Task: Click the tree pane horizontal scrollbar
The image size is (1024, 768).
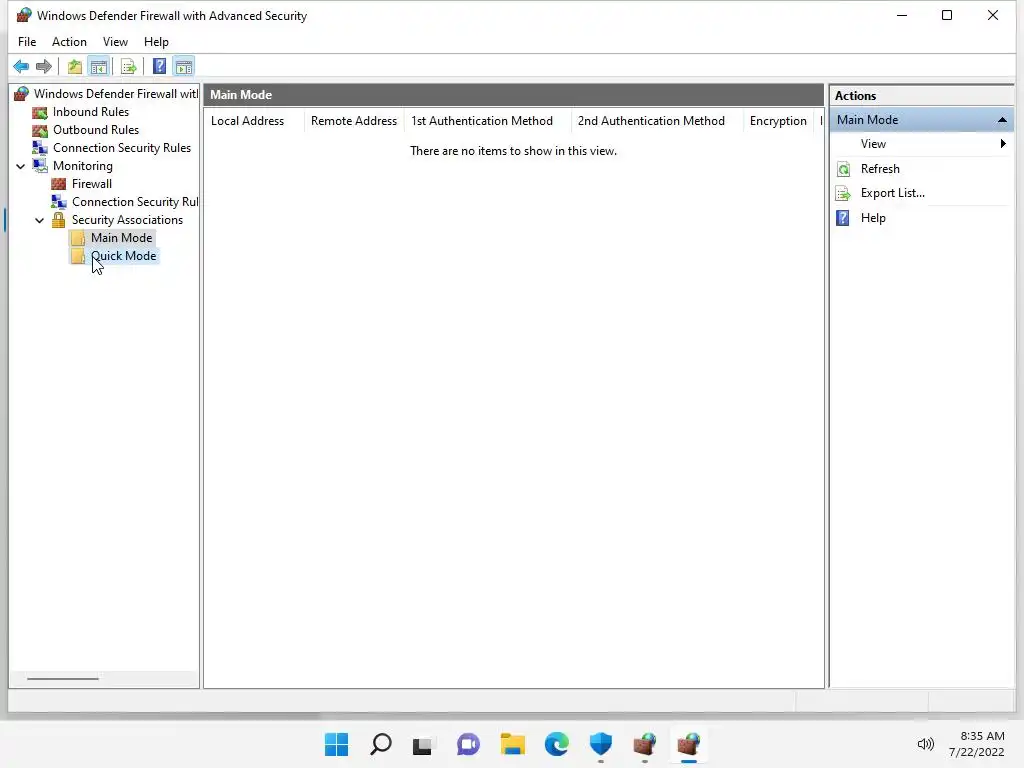Action: tap(63, 679)
